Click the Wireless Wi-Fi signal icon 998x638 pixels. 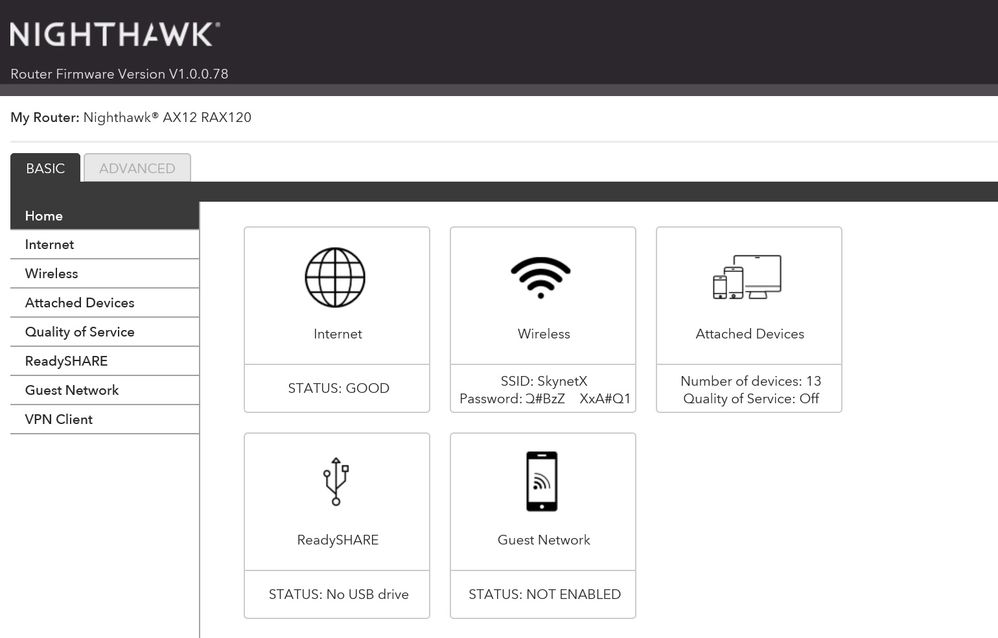(541, 278)
